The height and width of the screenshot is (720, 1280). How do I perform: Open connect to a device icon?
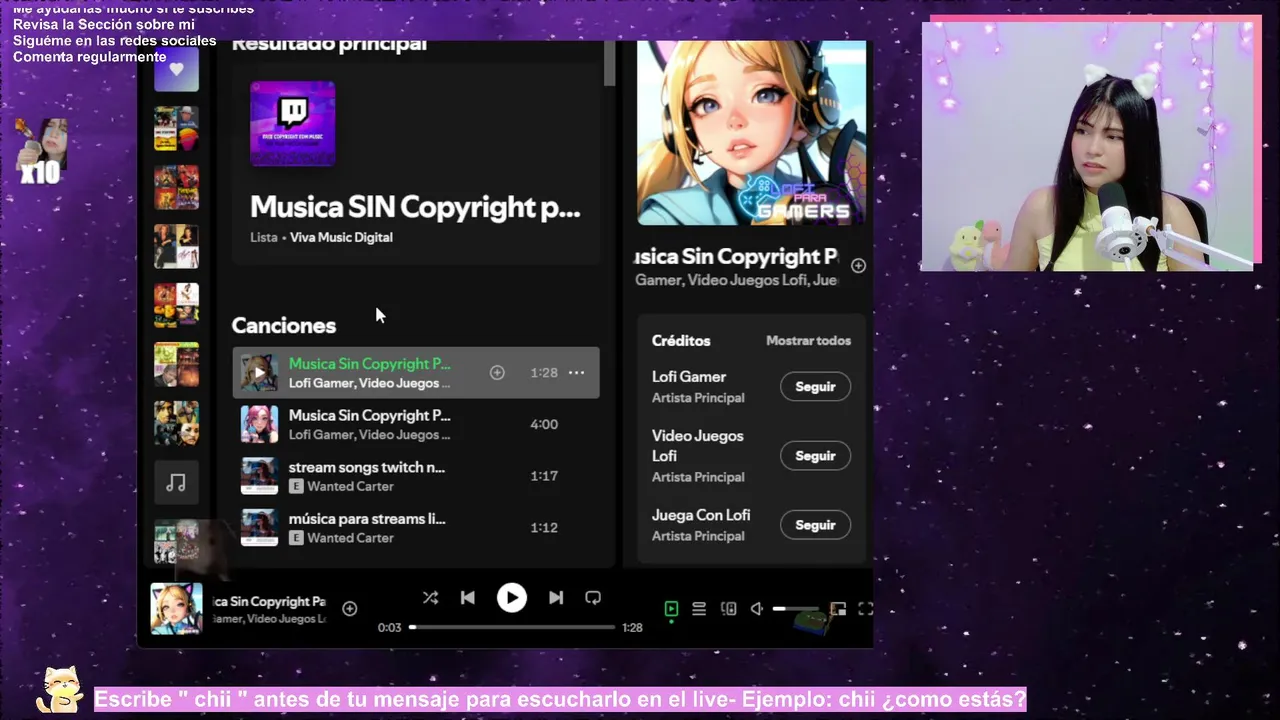[x=729, y=608]
